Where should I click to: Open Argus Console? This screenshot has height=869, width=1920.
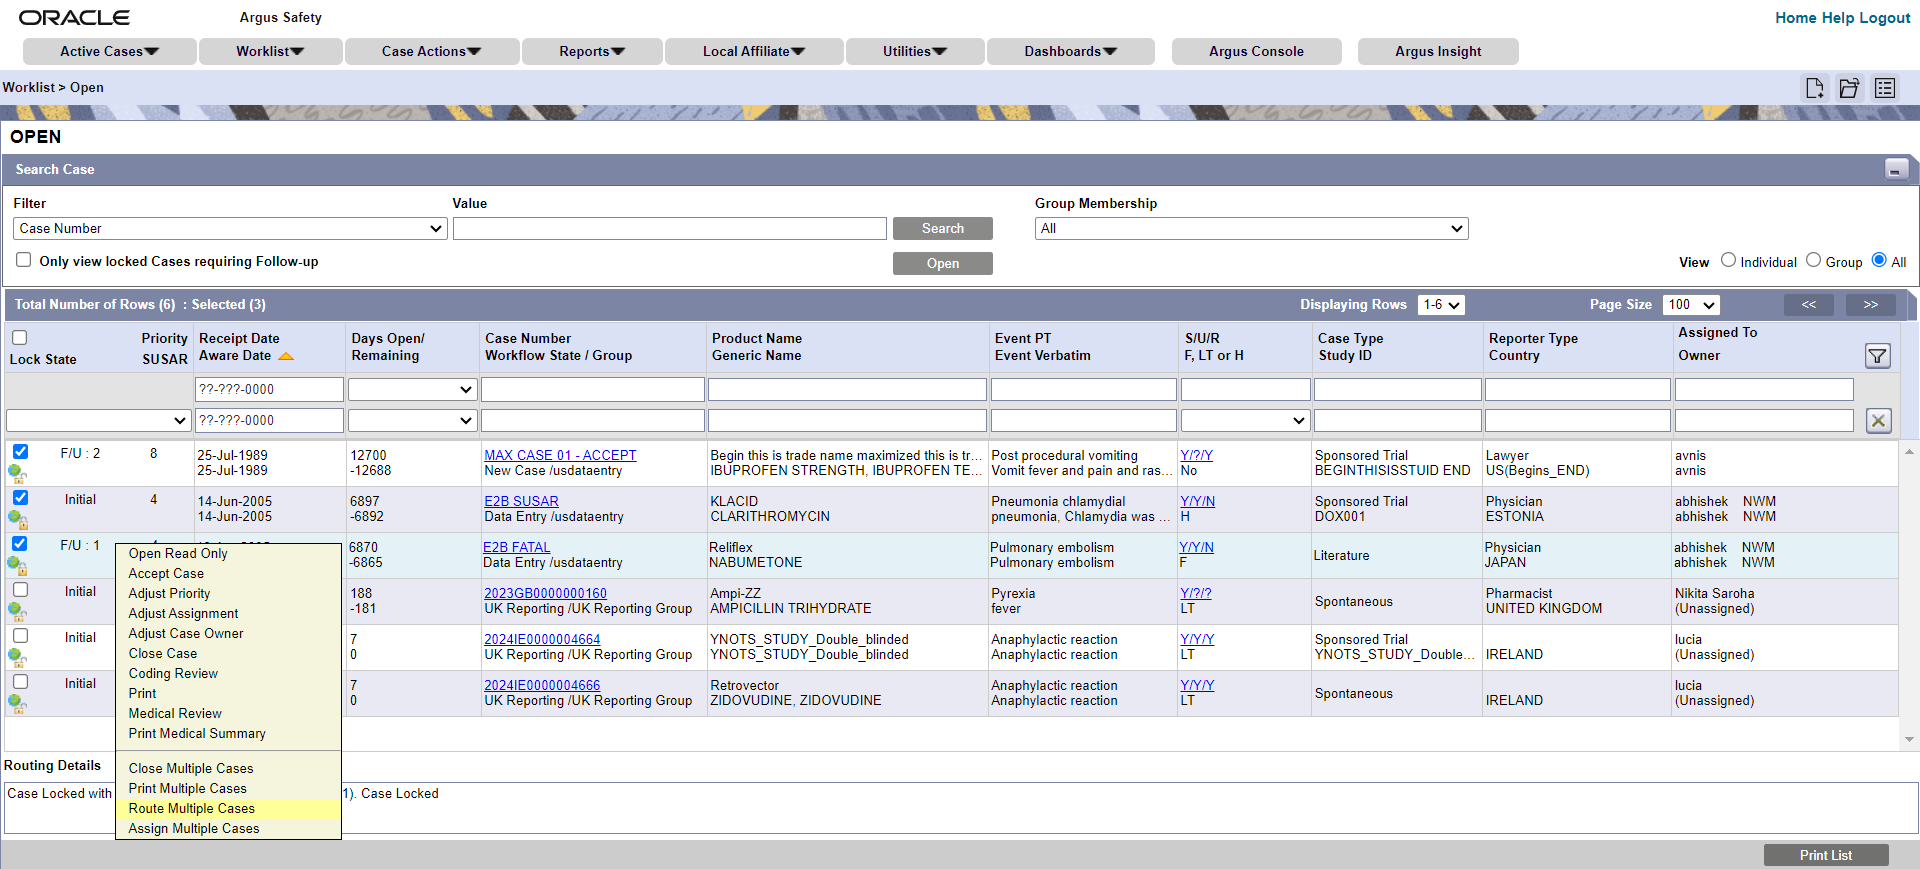[x=1256, y=52]
